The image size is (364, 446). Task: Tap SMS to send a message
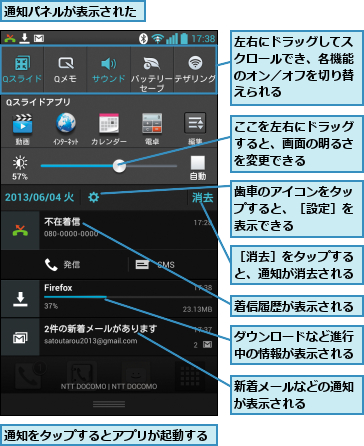(155, 265)
